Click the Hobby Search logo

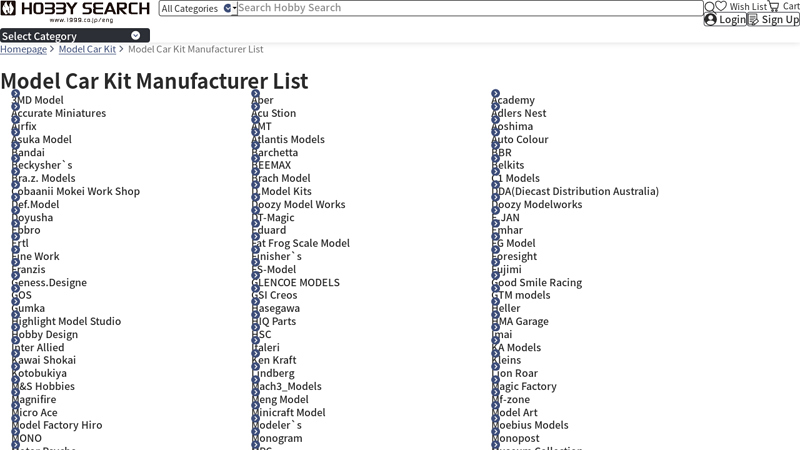[x=75, y=12]
